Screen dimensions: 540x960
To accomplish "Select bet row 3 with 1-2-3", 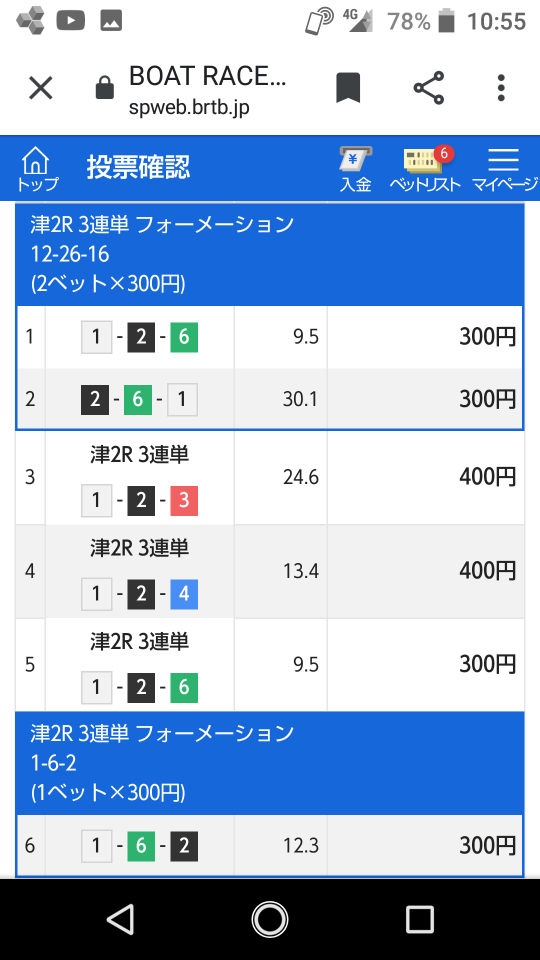I will [x=269, y=478].
